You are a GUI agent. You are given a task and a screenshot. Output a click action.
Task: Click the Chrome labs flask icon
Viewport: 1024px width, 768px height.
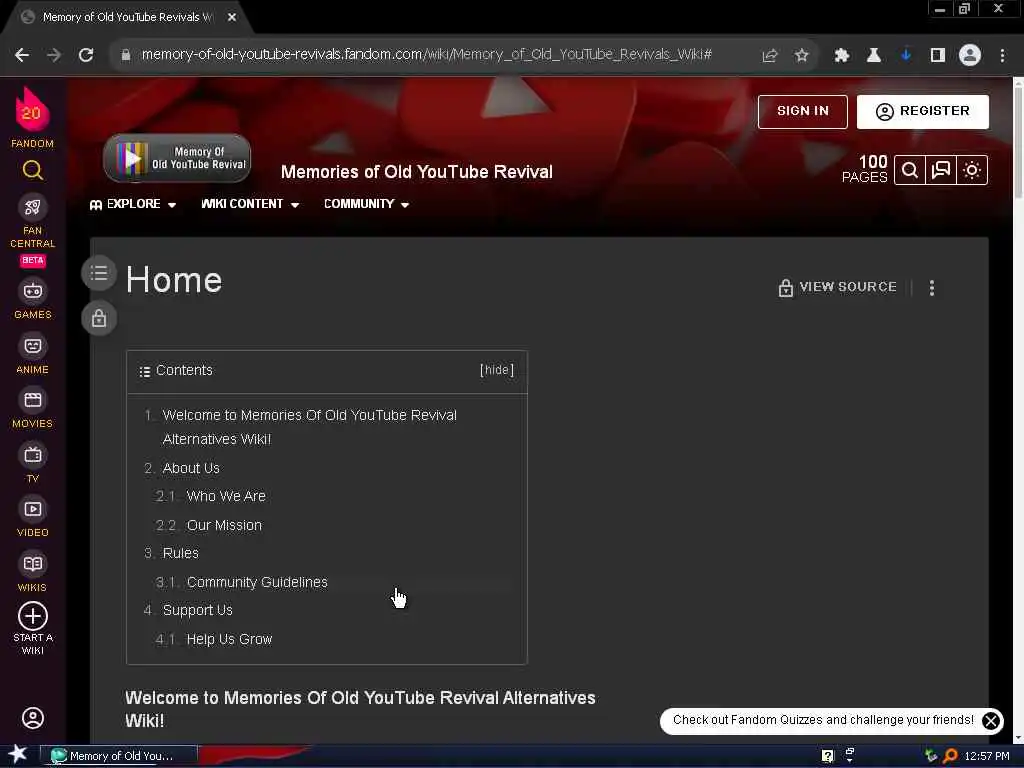tap(874, 55)
